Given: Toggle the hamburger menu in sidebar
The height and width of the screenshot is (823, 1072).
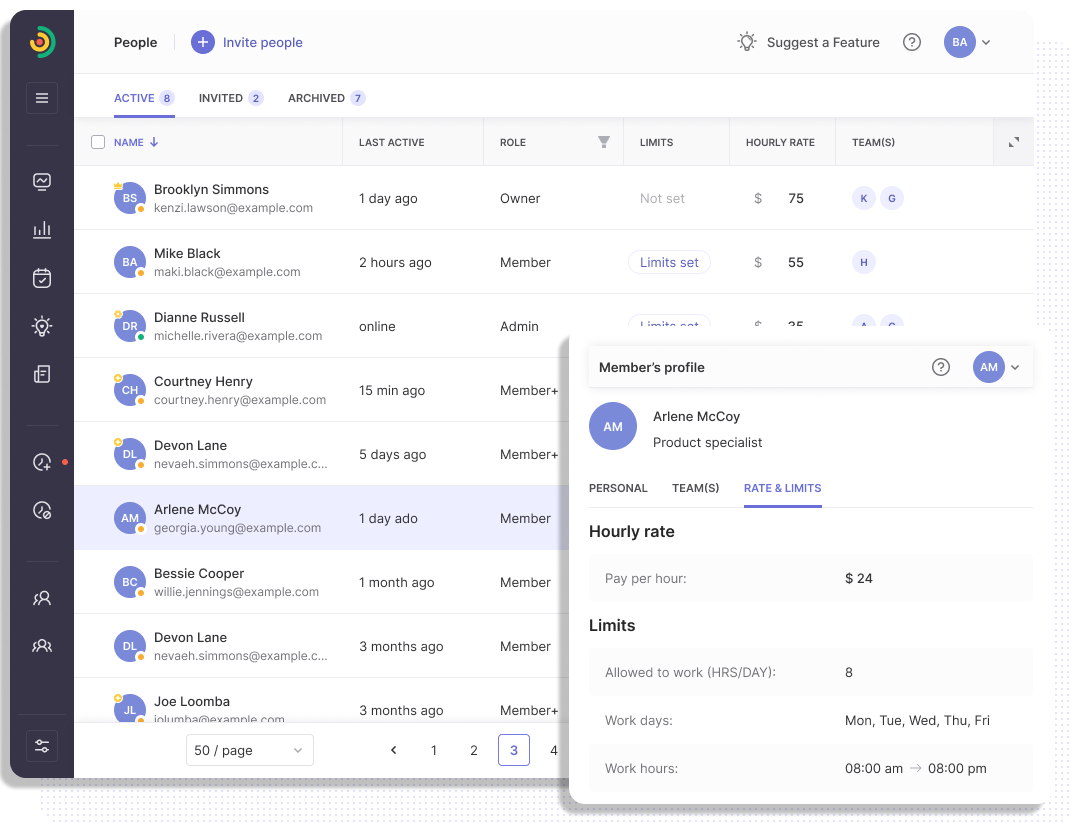Looking at the screenshot, I should click(42, 98).
